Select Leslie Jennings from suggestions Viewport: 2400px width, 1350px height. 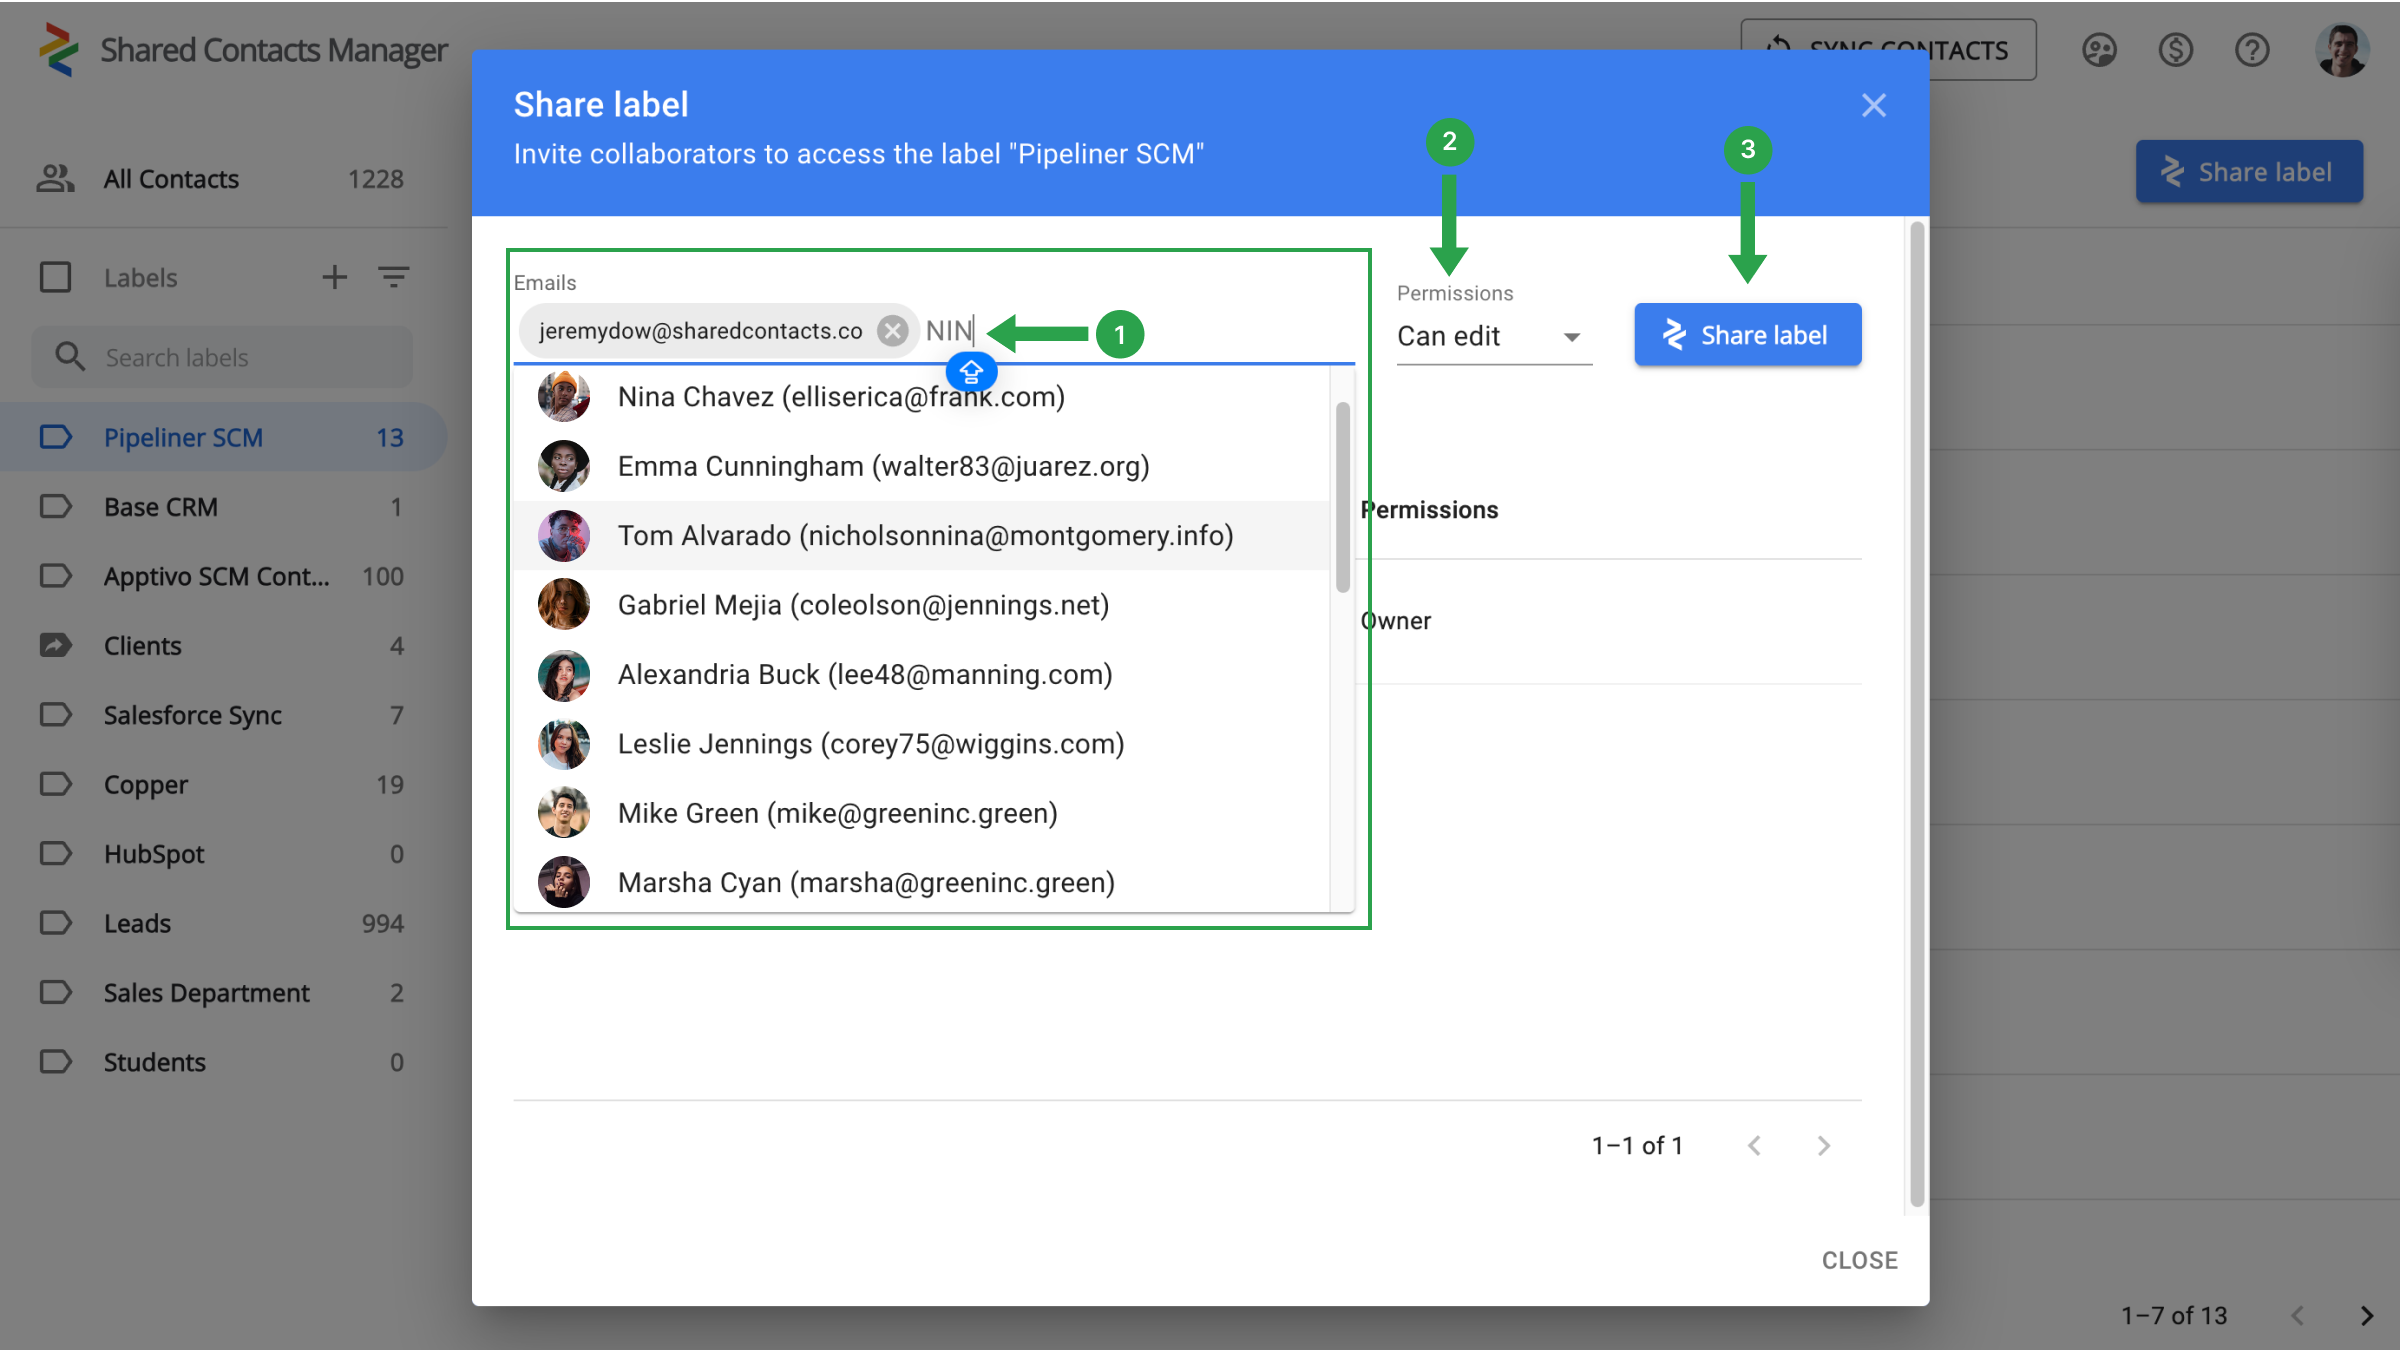[921, 743]
